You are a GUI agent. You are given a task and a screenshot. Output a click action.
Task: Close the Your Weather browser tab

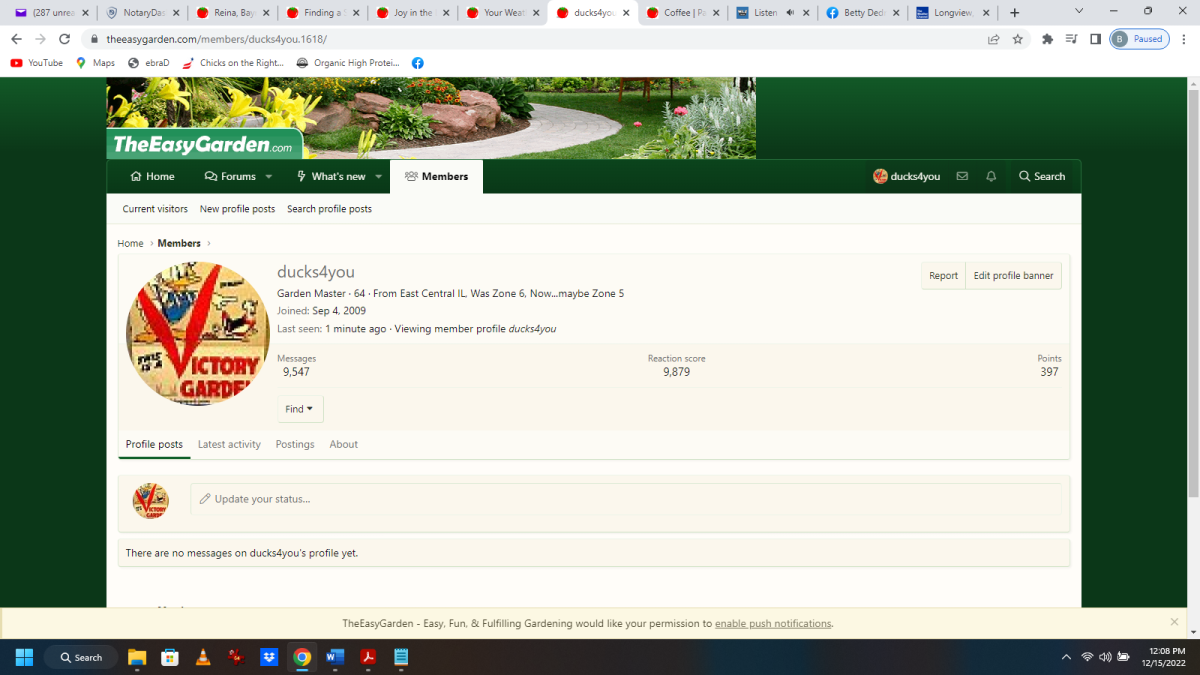[x=537, y=13]
